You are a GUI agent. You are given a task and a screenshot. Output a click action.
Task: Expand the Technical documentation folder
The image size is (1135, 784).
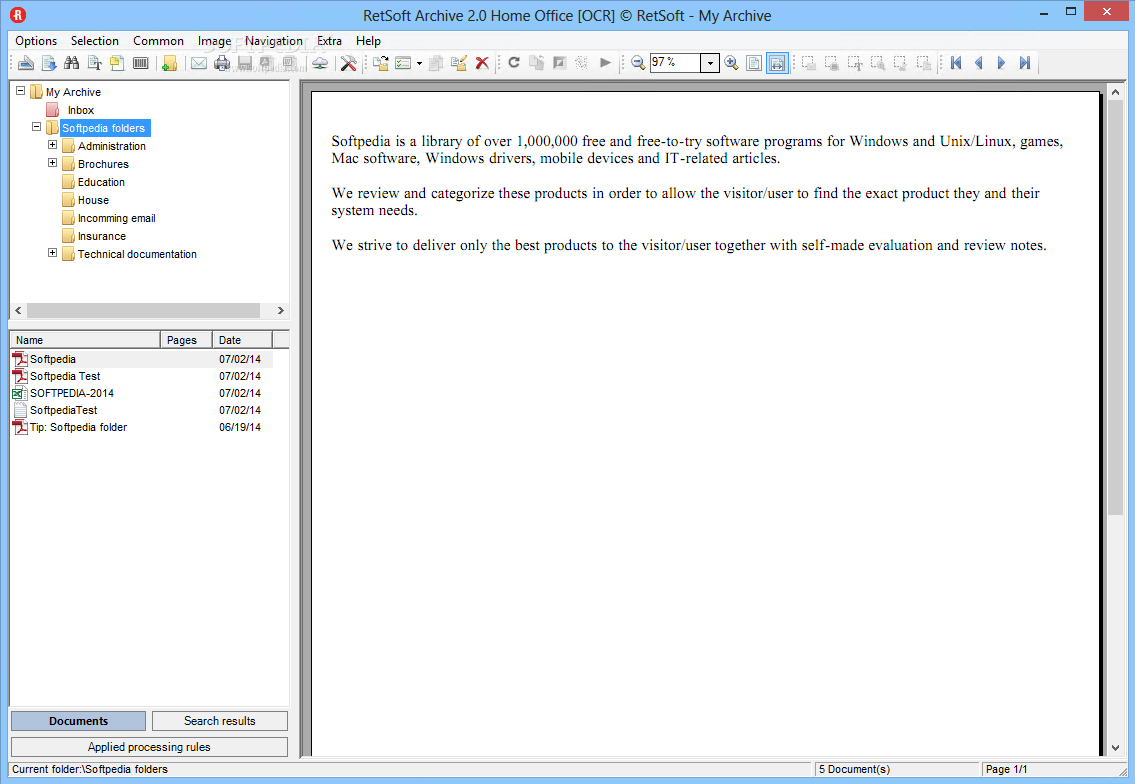coord(52,253)
